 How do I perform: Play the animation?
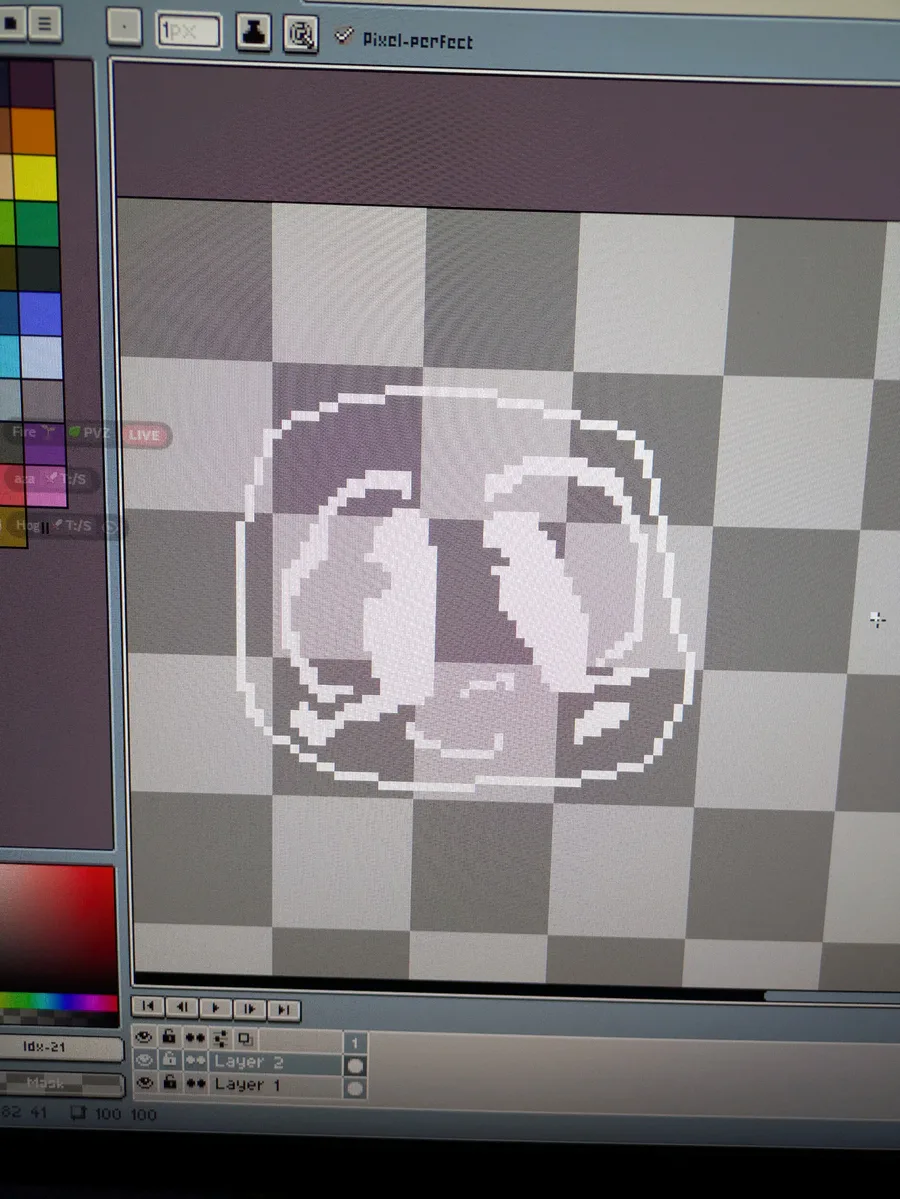coord(216,1008)
